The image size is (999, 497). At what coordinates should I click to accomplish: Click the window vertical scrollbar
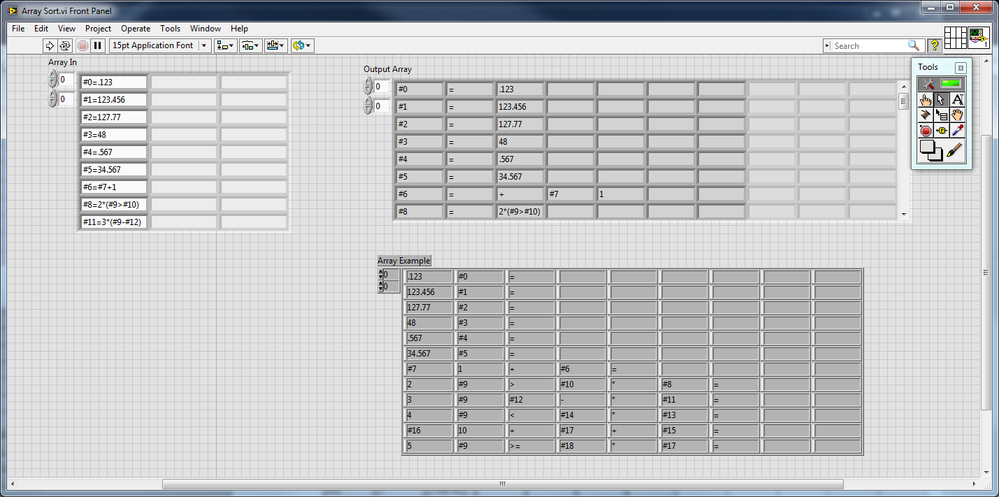point(986,271)
